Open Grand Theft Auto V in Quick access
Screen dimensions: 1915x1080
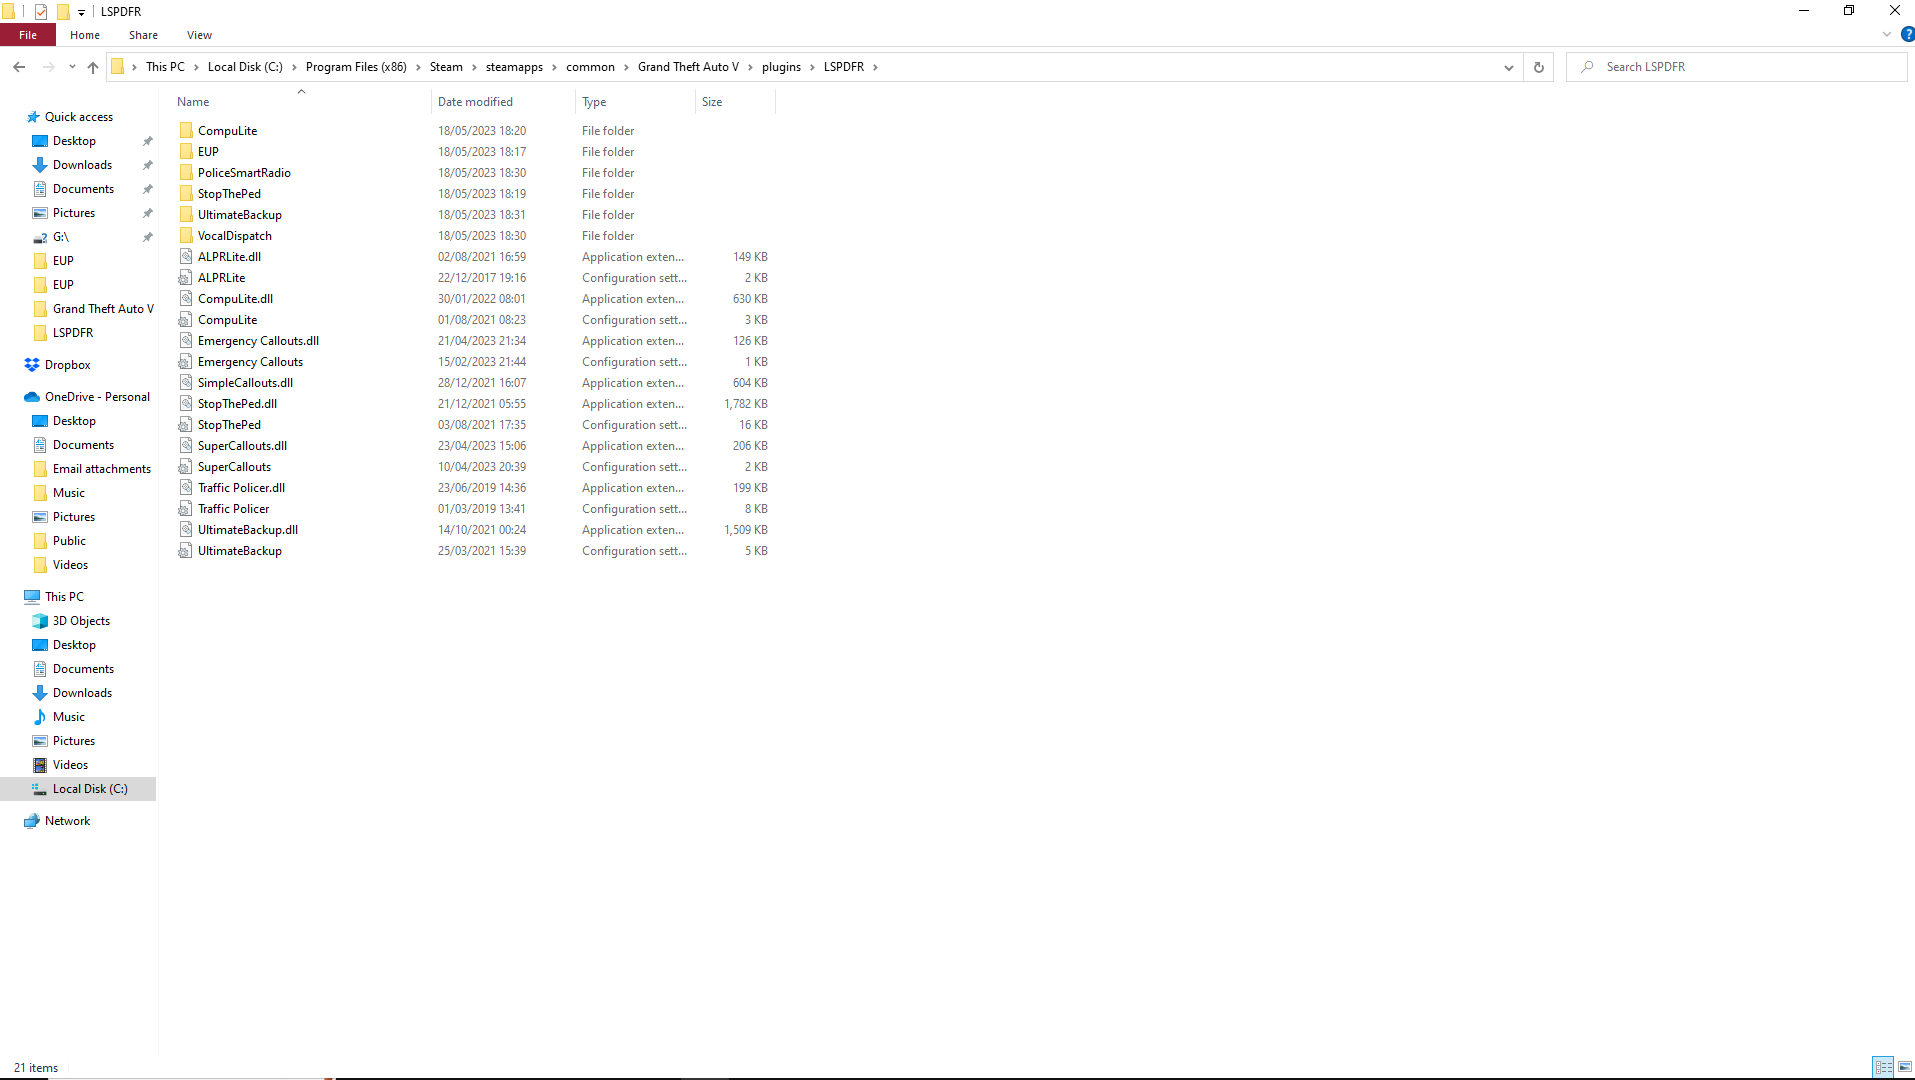[x=103, y=309]
